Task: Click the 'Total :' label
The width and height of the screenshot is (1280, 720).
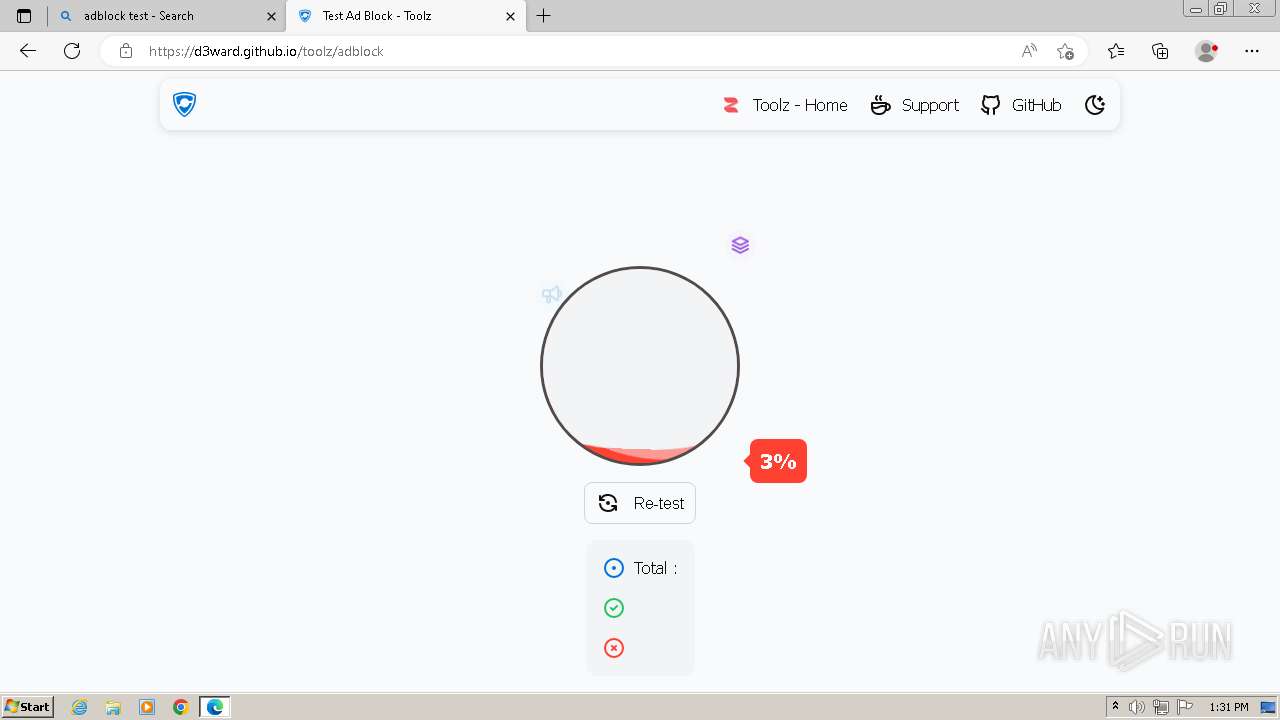Action: 655,568
